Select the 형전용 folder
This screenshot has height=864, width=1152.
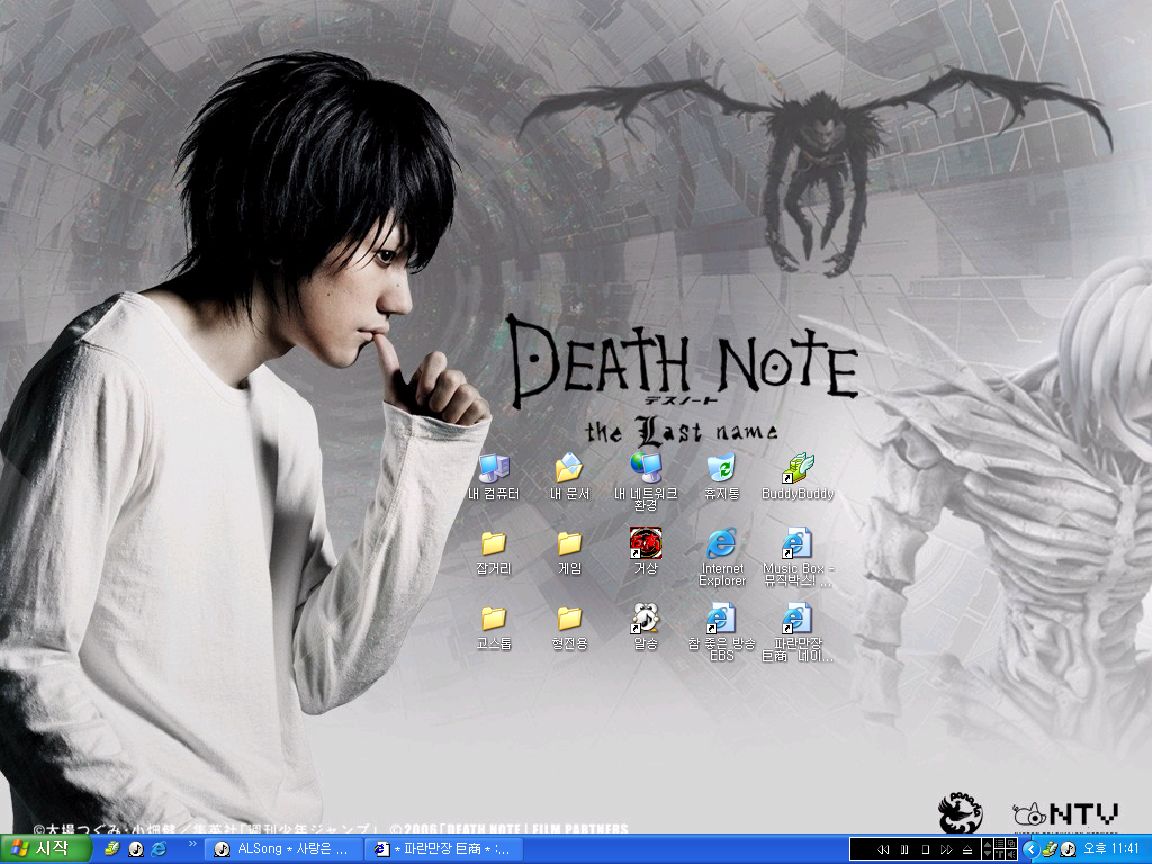point(569,628)
